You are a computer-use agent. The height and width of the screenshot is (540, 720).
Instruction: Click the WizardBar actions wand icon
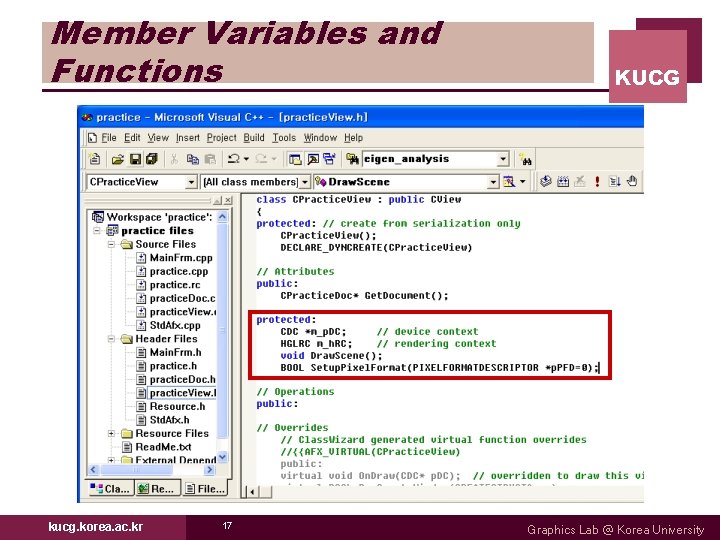click(x=509, y=182)
